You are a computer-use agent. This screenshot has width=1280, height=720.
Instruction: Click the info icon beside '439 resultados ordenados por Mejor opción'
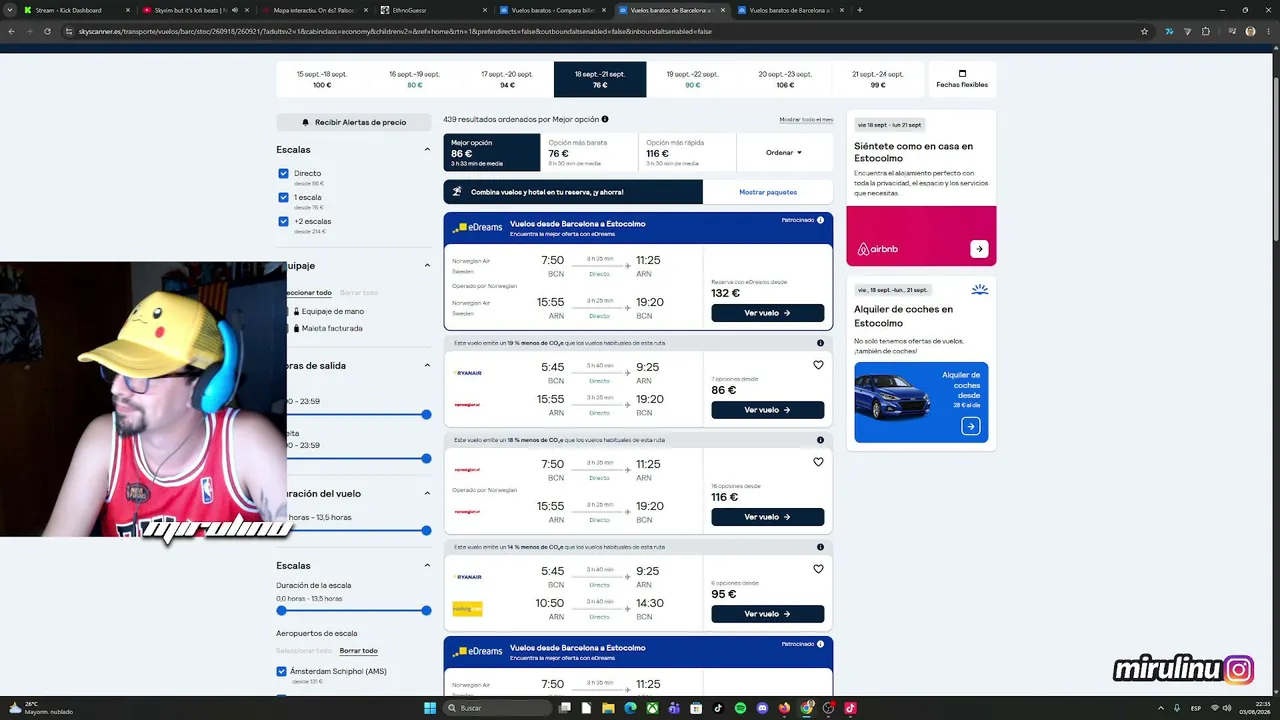click(605, 119)
